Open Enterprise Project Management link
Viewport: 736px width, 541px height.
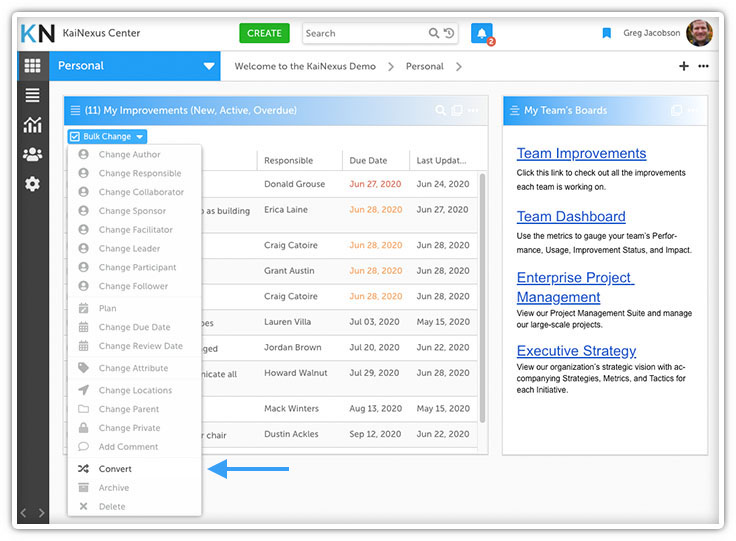(575, 287)
